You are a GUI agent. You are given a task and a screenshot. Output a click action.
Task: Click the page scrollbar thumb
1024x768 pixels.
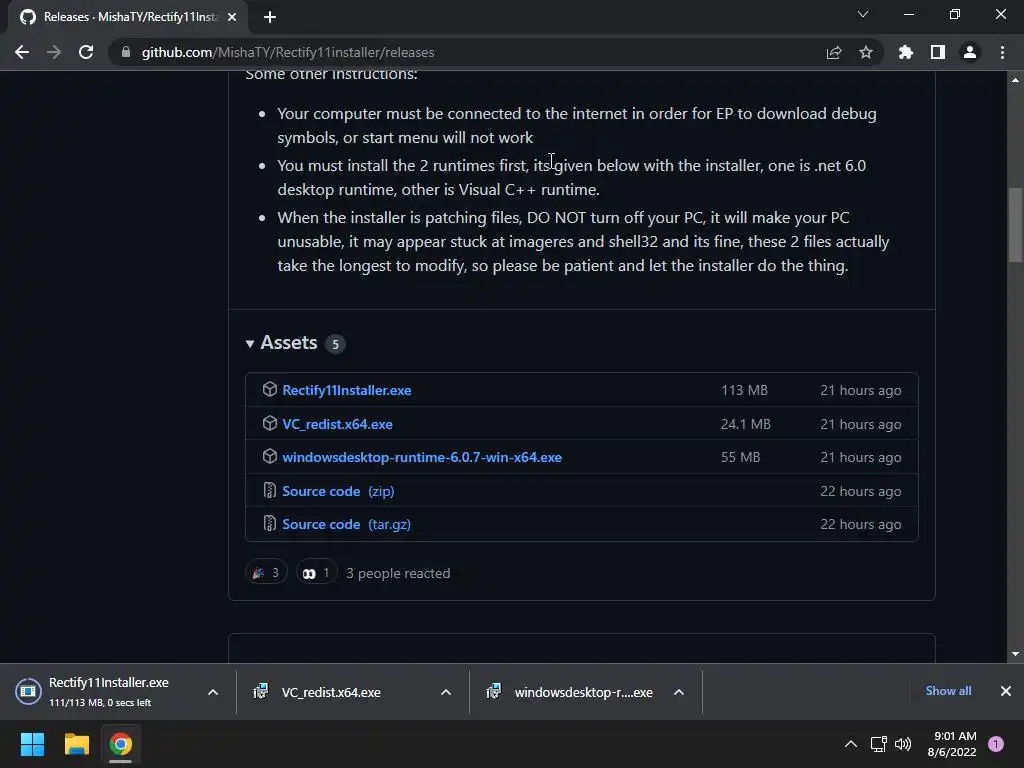tap(1015, 225)
